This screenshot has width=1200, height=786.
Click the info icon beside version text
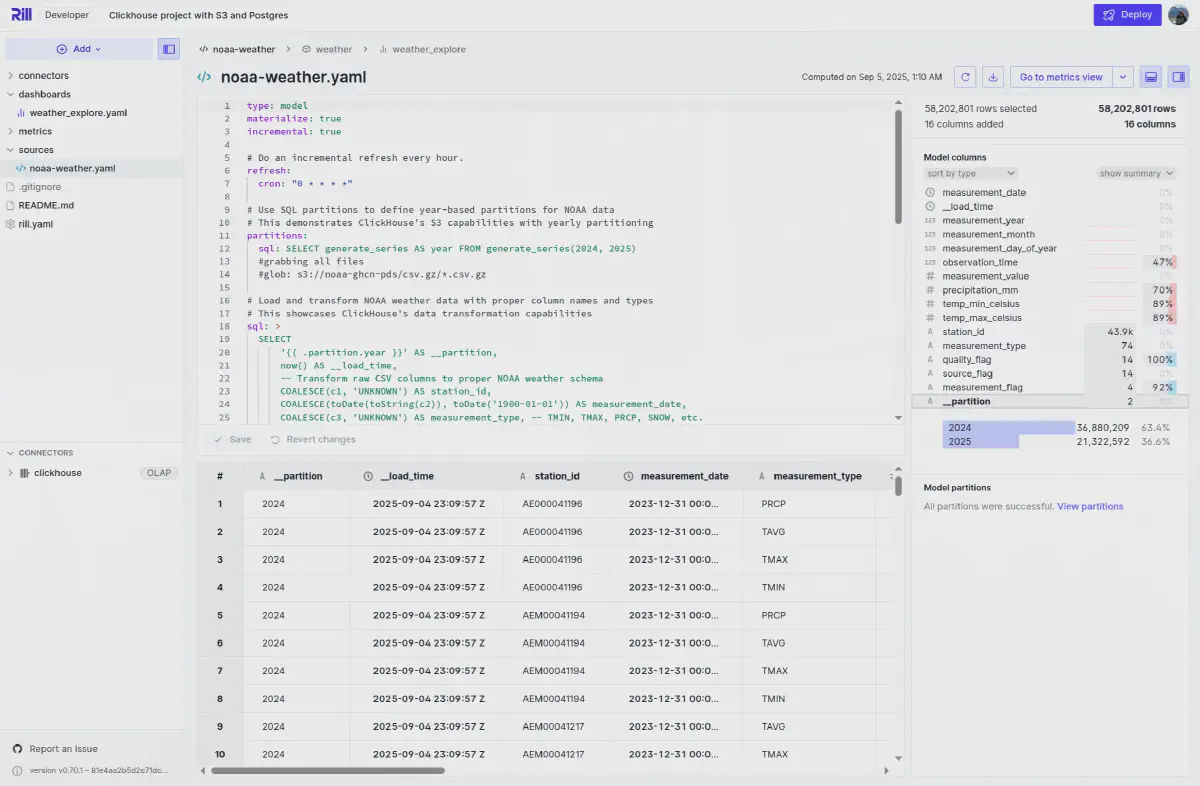click(17, 771)
